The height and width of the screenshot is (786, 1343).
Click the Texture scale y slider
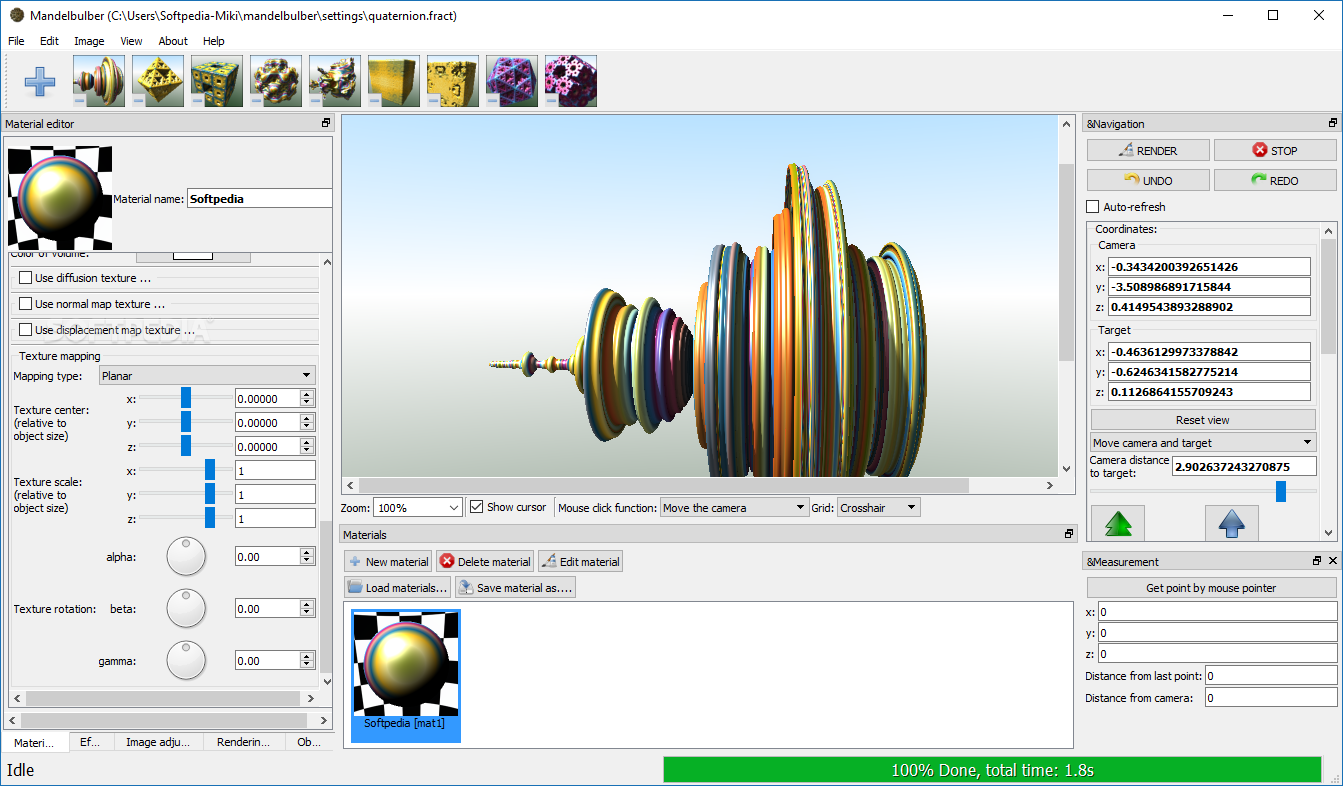click(x=186, y=494)
